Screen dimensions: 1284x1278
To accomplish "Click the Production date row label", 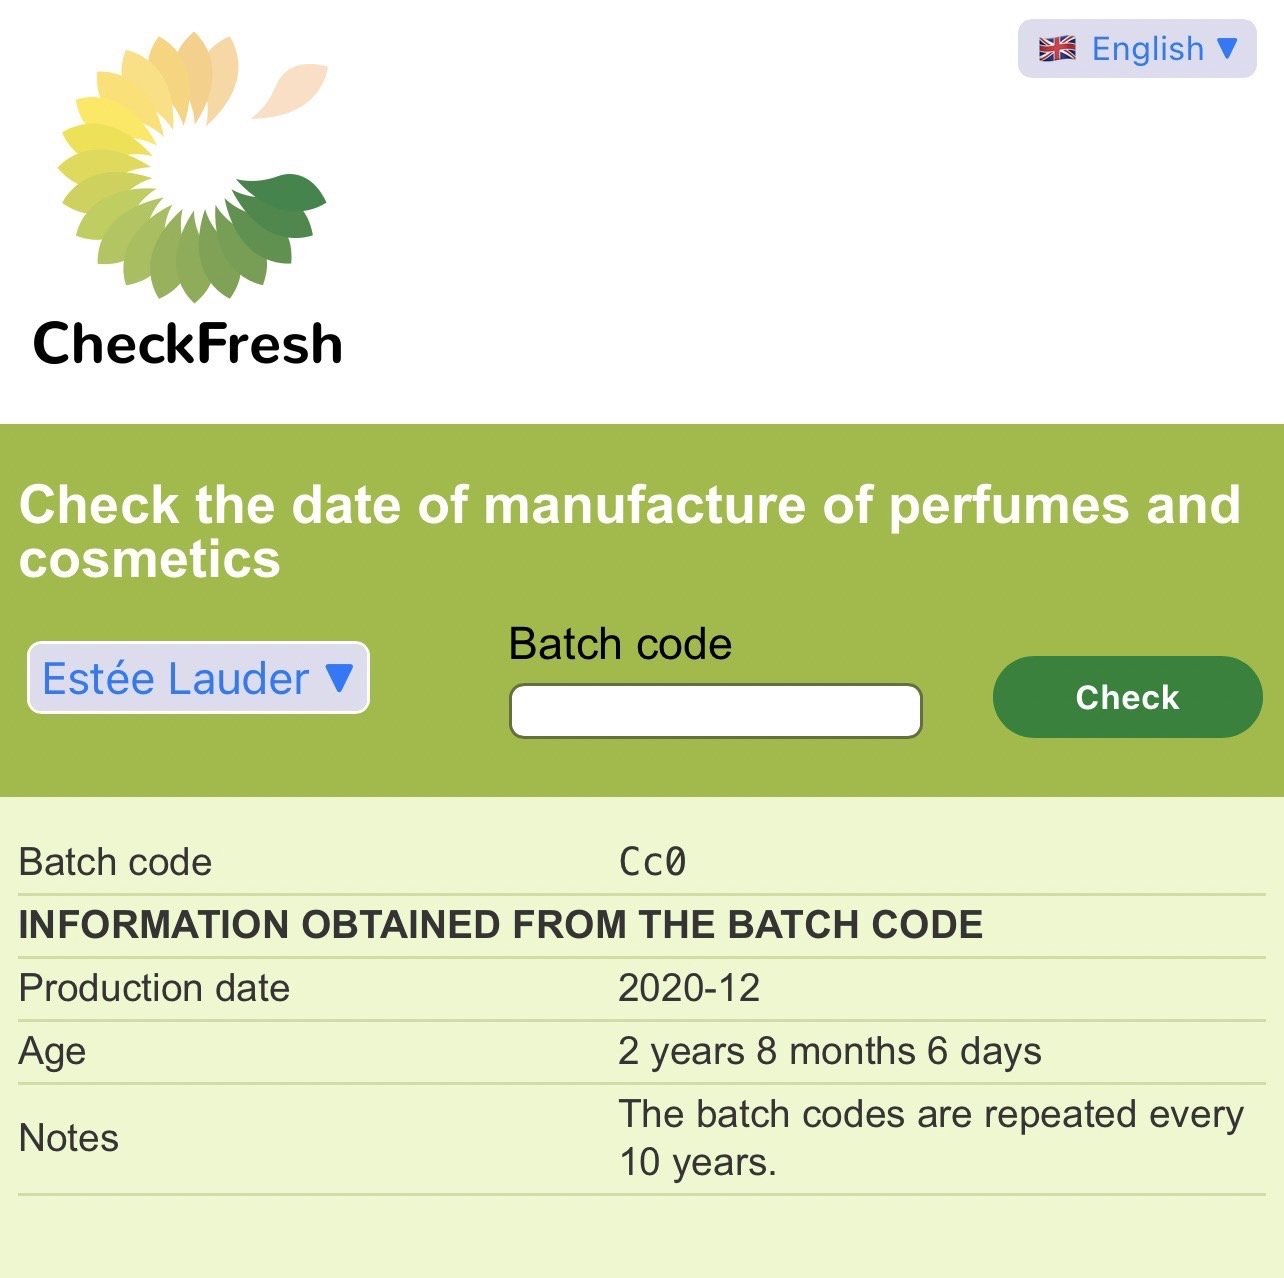I will pos(154,988).
